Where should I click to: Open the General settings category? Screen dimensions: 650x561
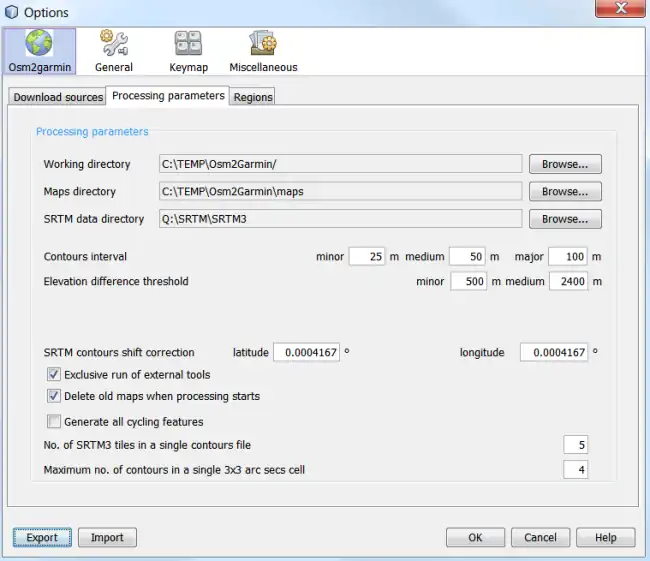[x=114, y=44]
